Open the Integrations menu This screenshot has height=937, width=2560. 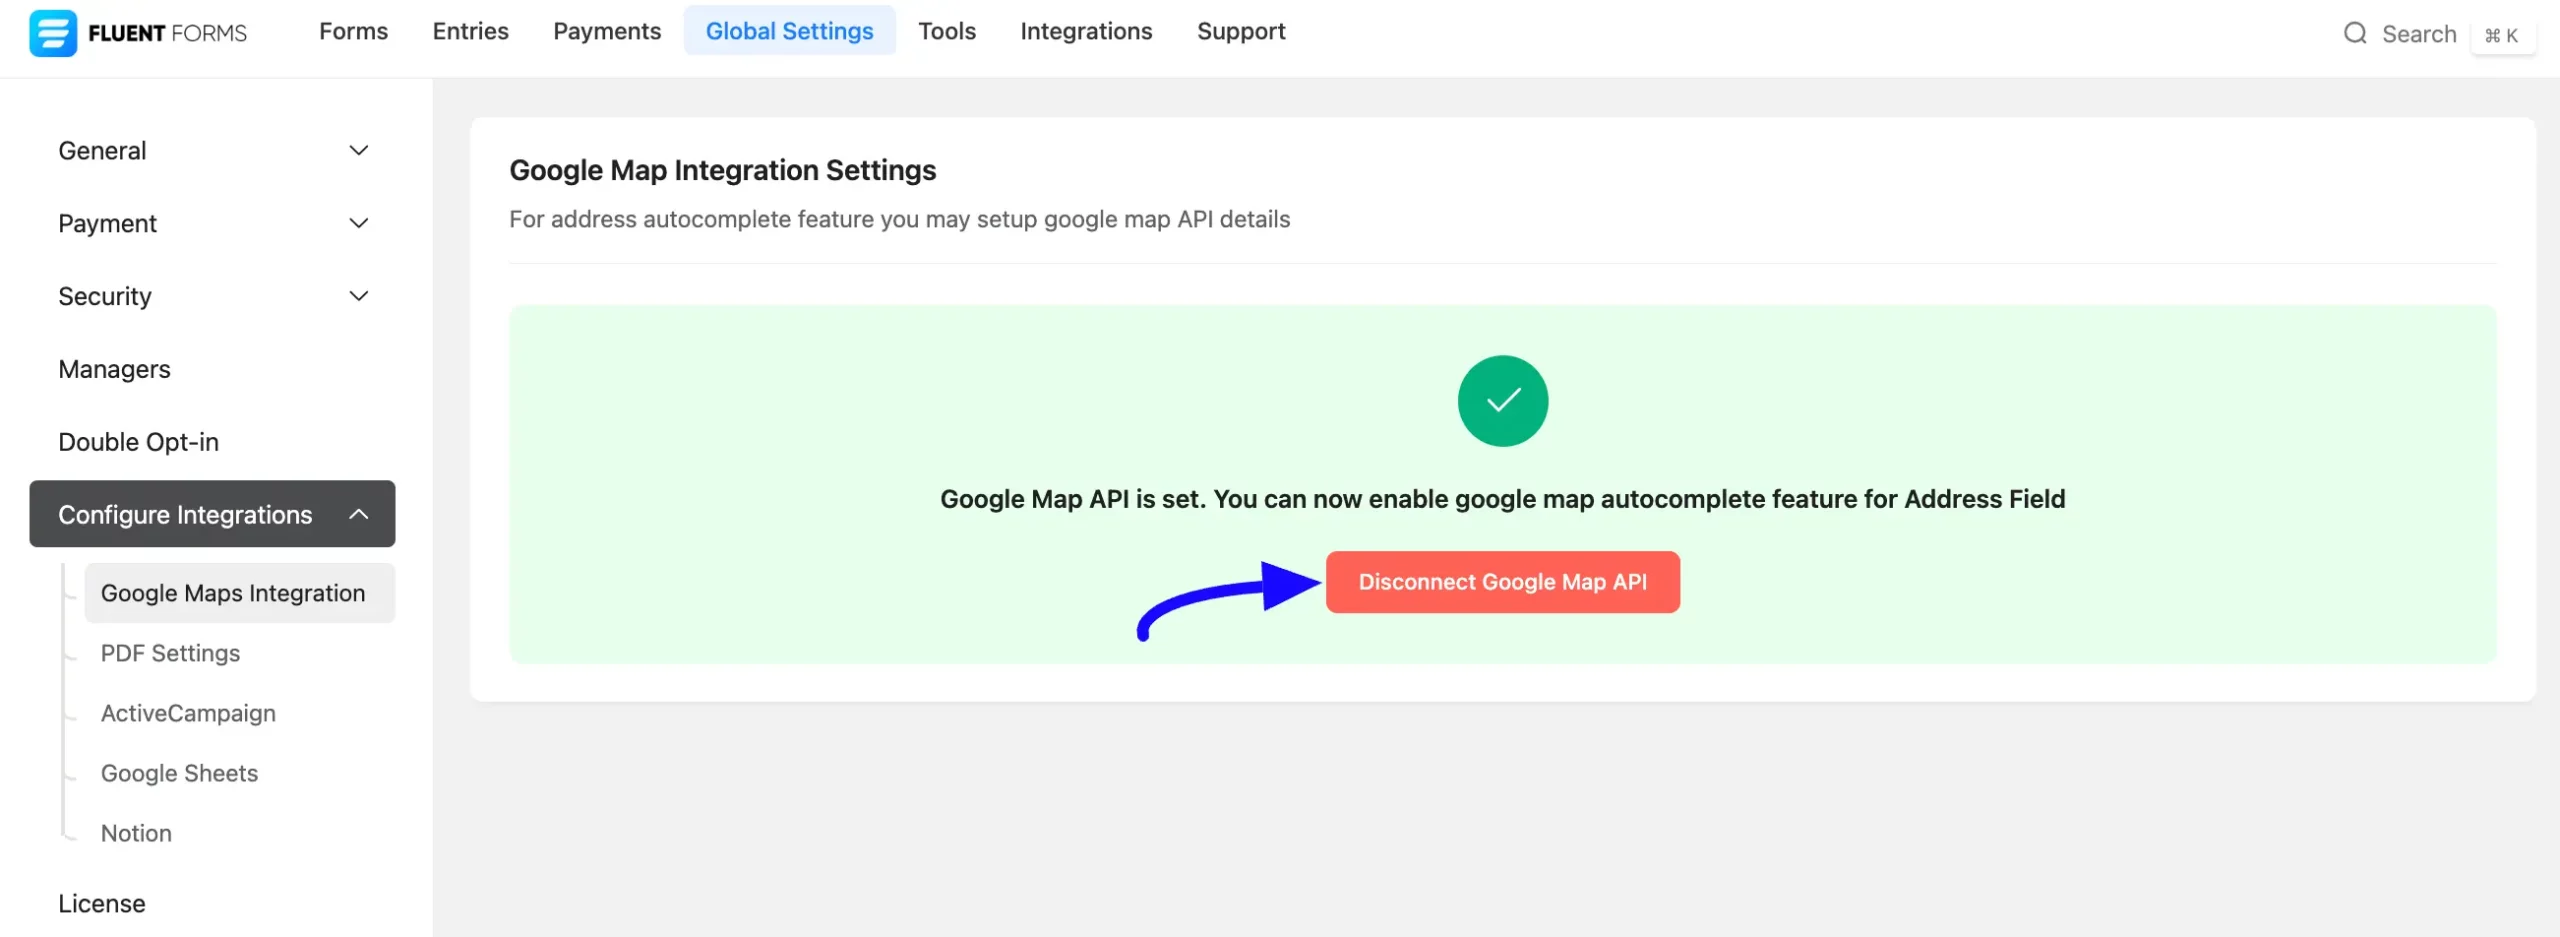(1086, 31)
